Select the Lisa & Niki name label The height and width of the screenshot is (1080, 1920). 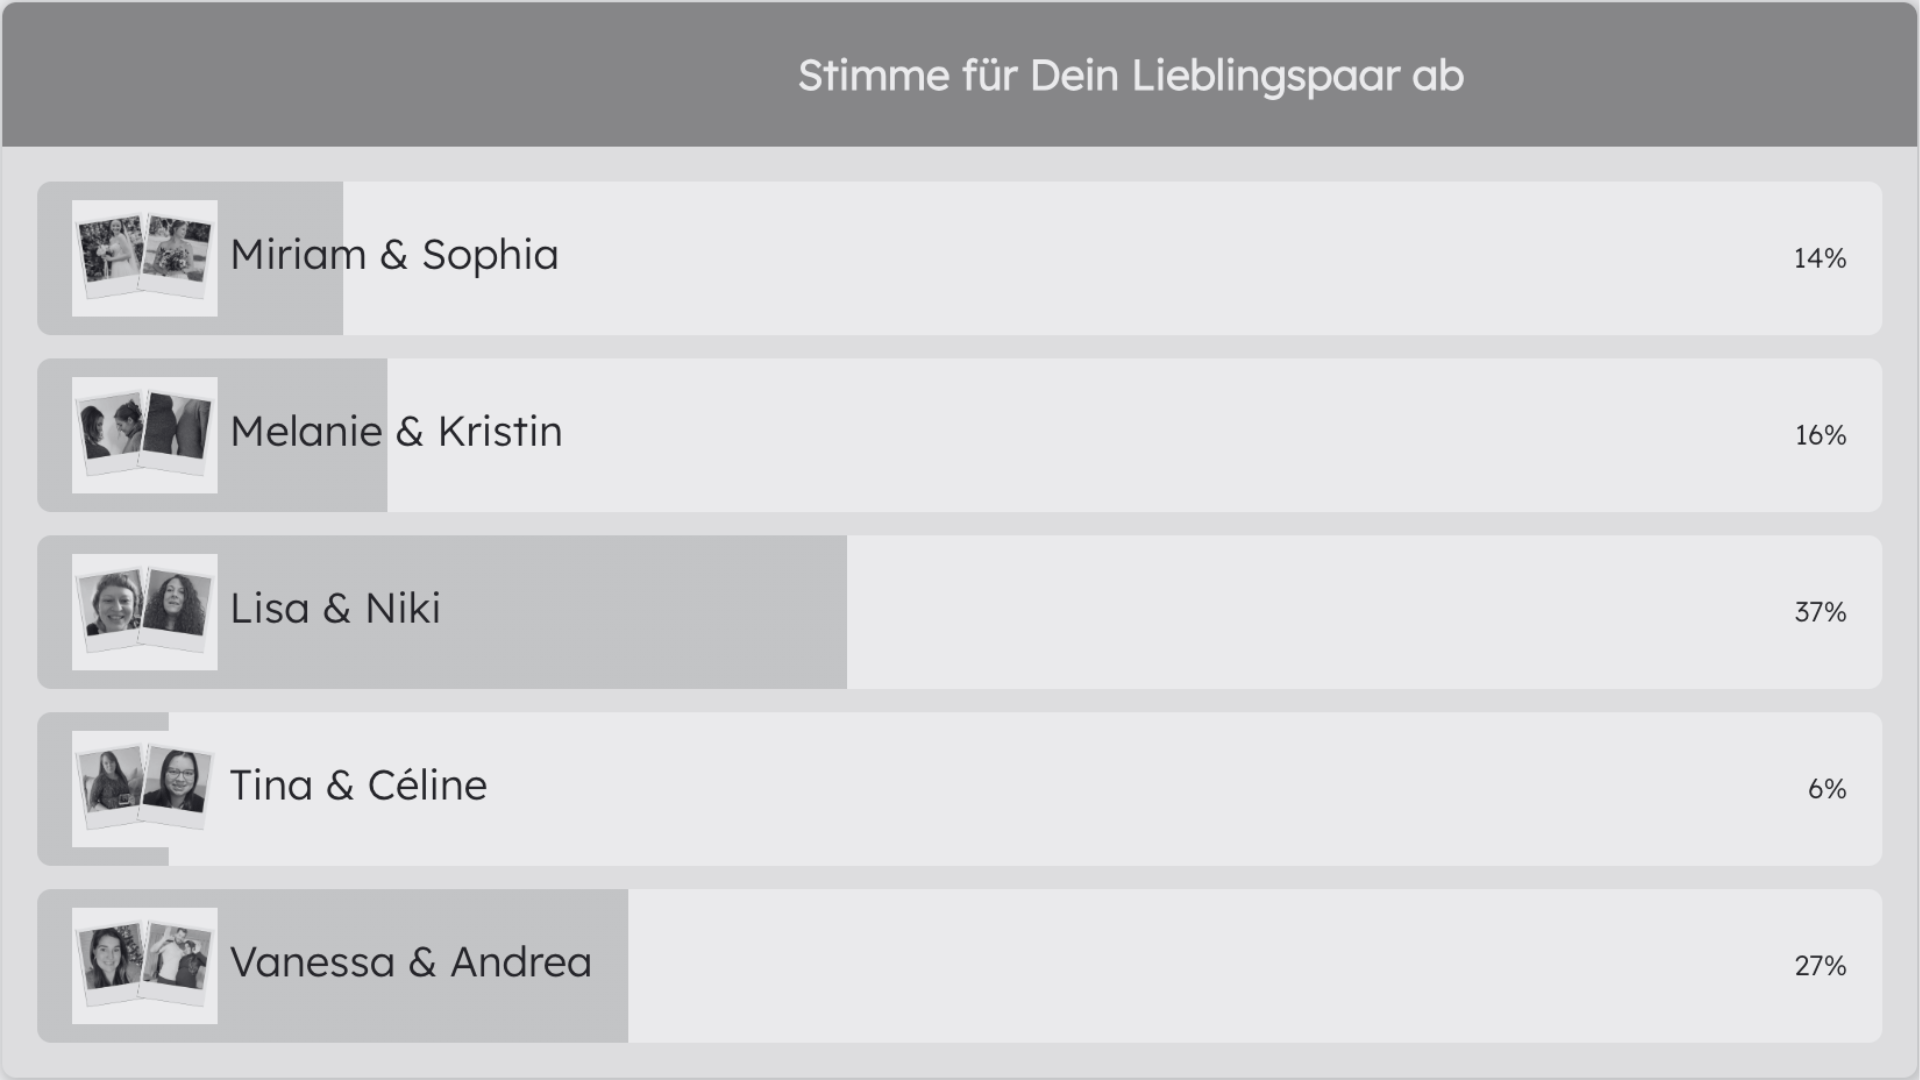coord(335,609)
